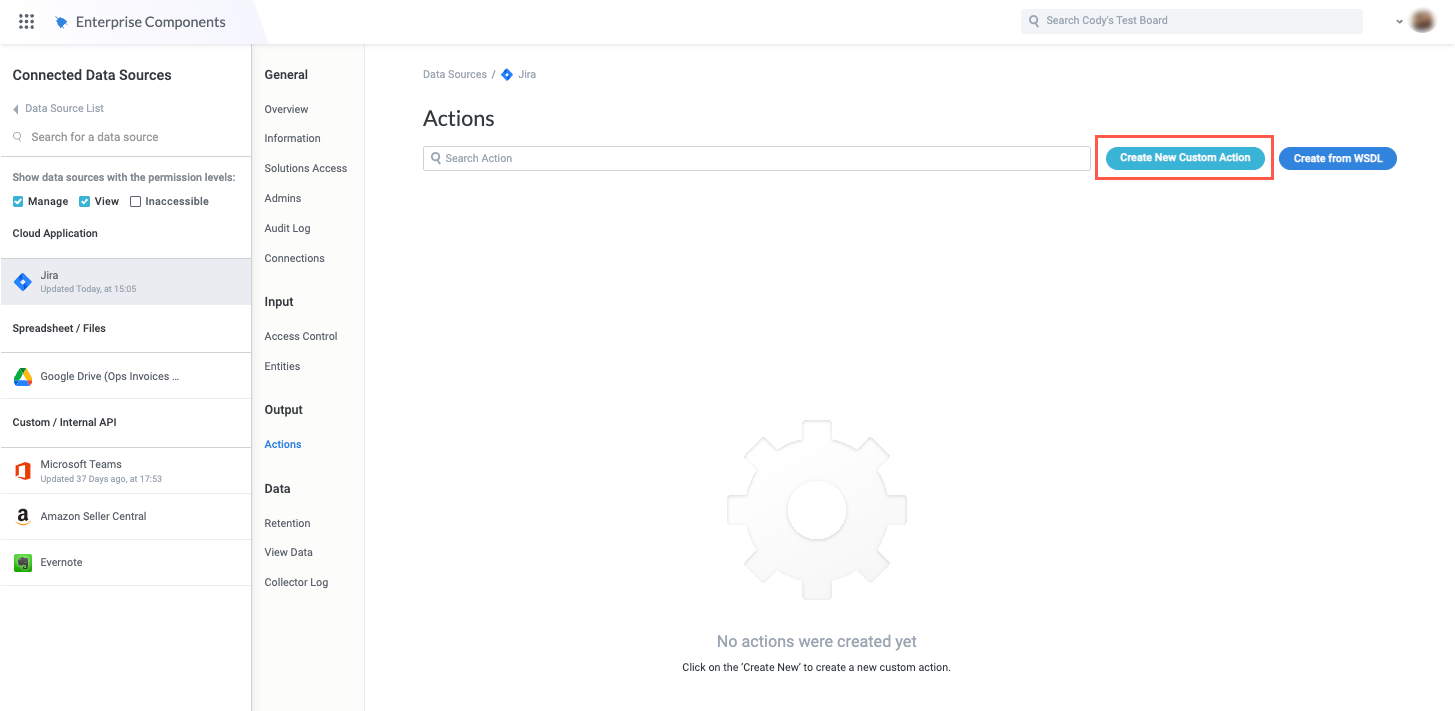Viewport: 1455px width, 711px height.
Task: Collapse back to the Data Source List
Action: [x=56, y=108]
